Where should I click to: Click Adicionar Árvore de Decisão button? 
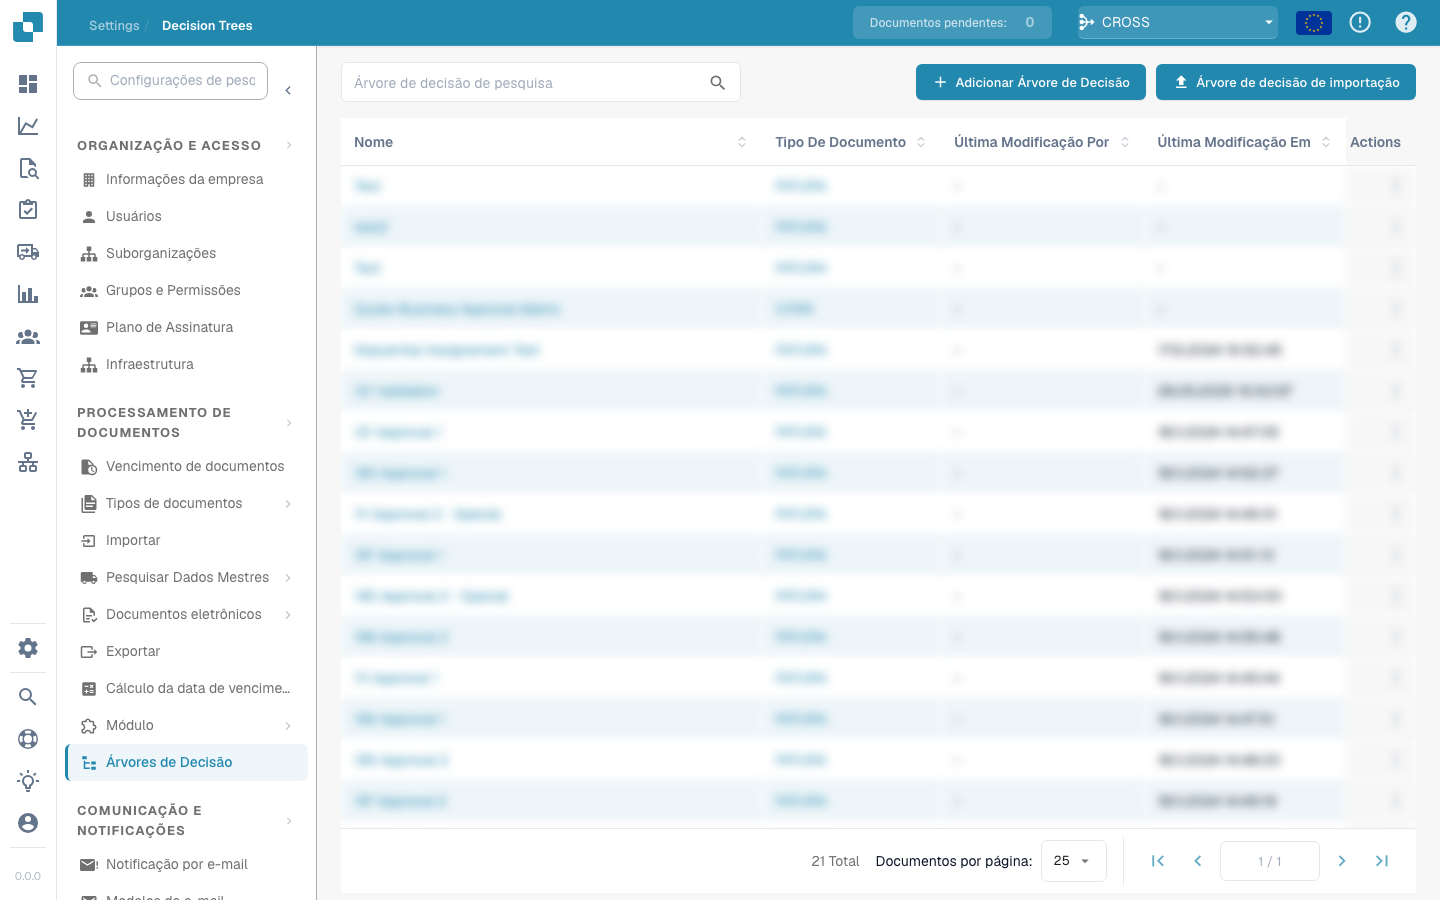(1031, 82)
